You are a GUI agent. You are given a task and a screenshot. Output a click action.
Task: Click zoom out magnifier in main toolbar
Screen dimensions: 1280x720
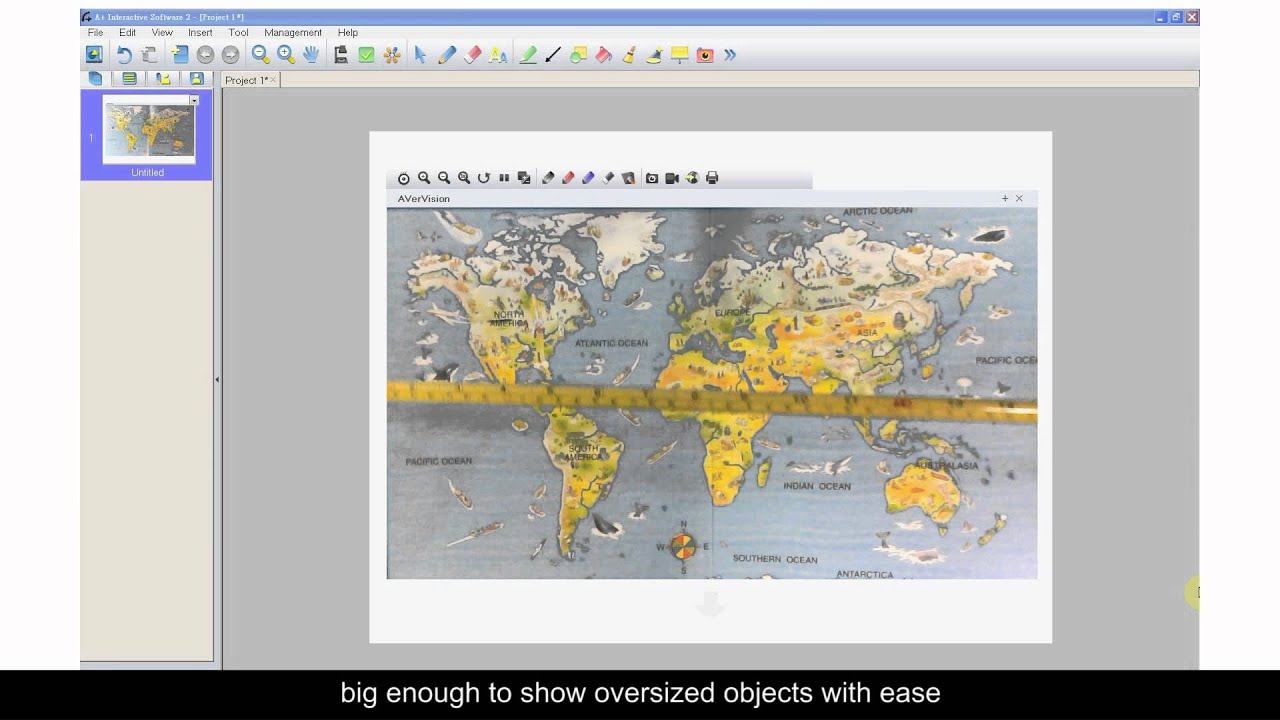click(260, 55)
